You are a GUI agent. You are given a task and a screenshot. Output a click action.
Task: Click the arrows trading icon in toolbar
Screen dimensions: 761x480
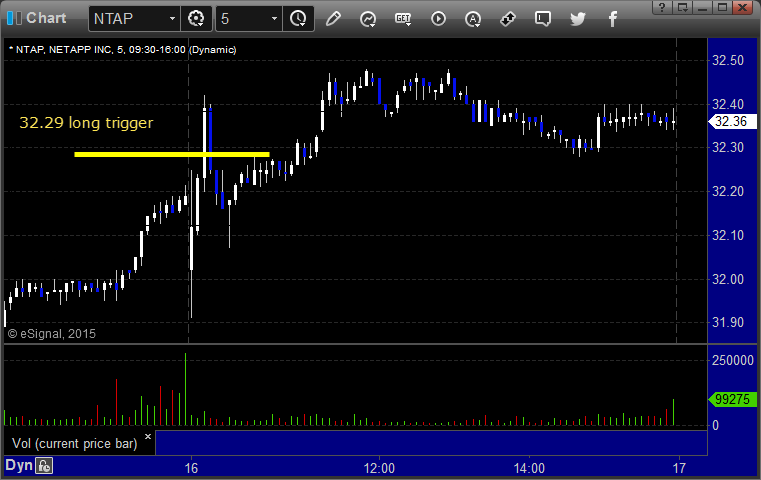coord(508,19)
